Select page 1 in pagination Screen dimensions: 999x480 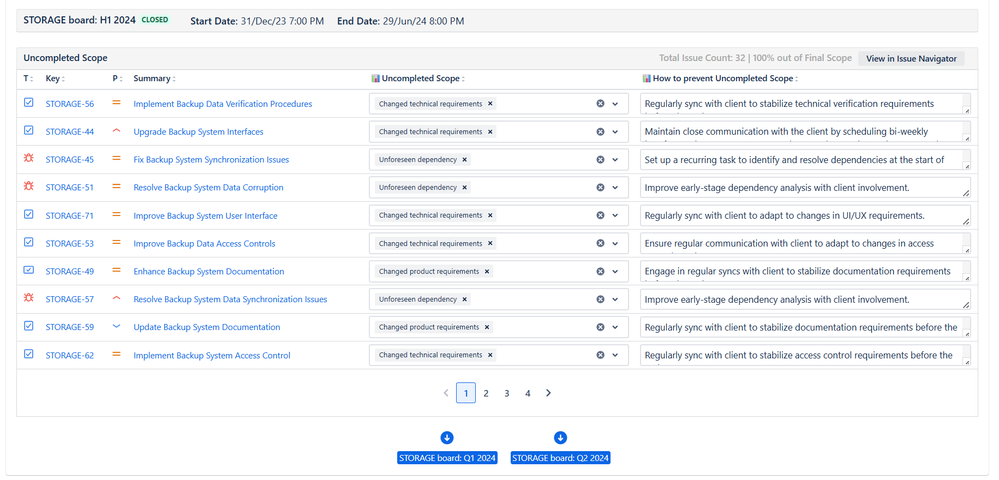[466, 393]
